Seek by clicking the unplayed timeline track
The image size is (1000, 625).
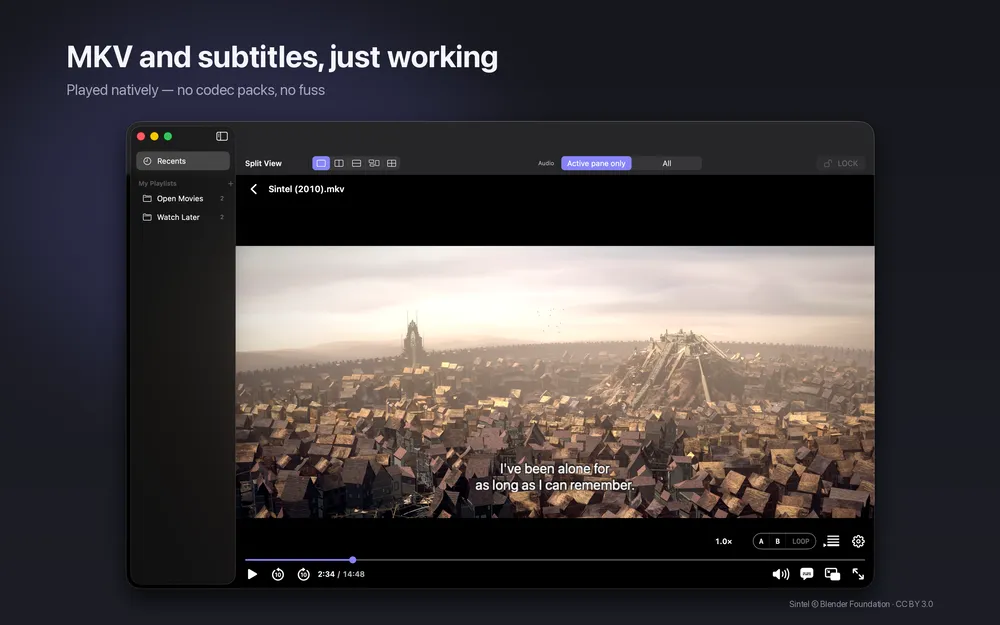(610, 560)
